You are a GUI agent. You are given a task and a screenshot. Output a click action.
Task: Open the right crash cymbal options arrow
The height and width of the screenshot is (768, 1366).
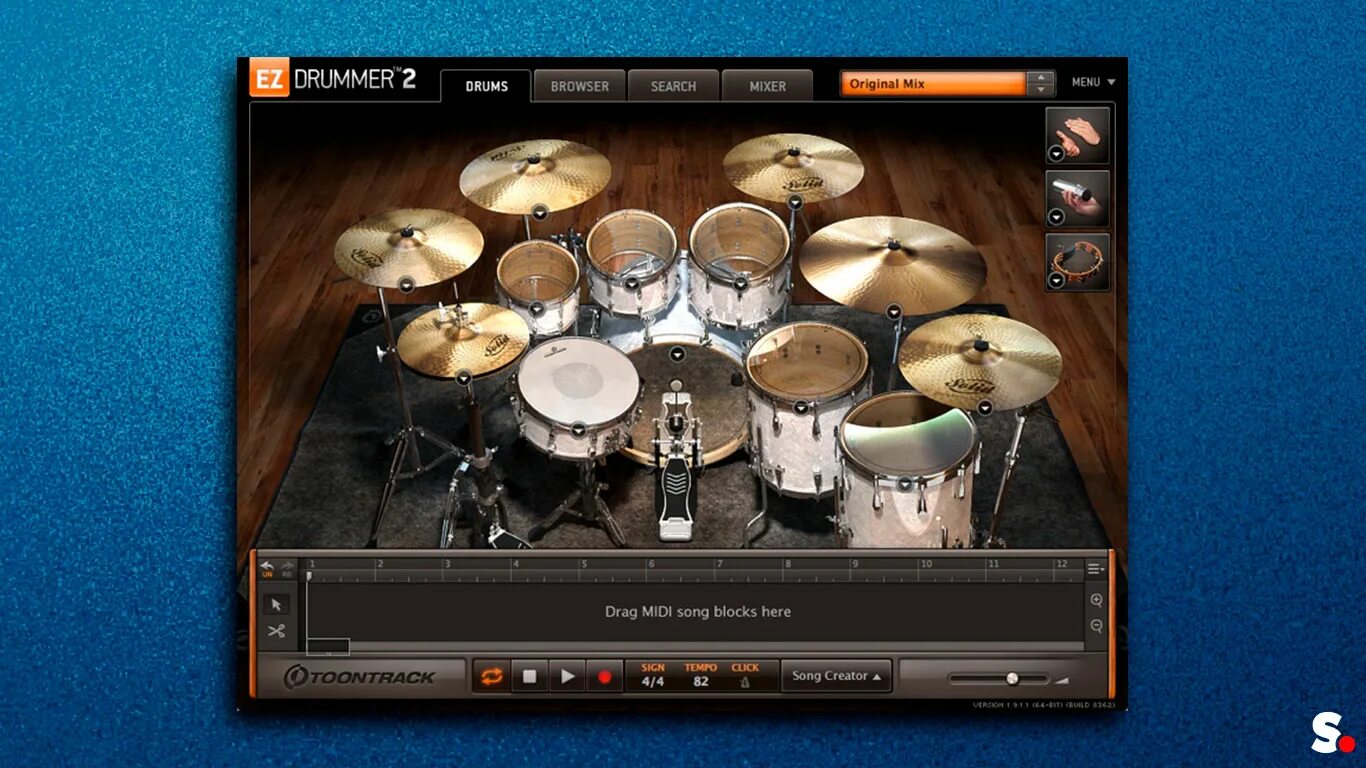(x=985, y=407)
